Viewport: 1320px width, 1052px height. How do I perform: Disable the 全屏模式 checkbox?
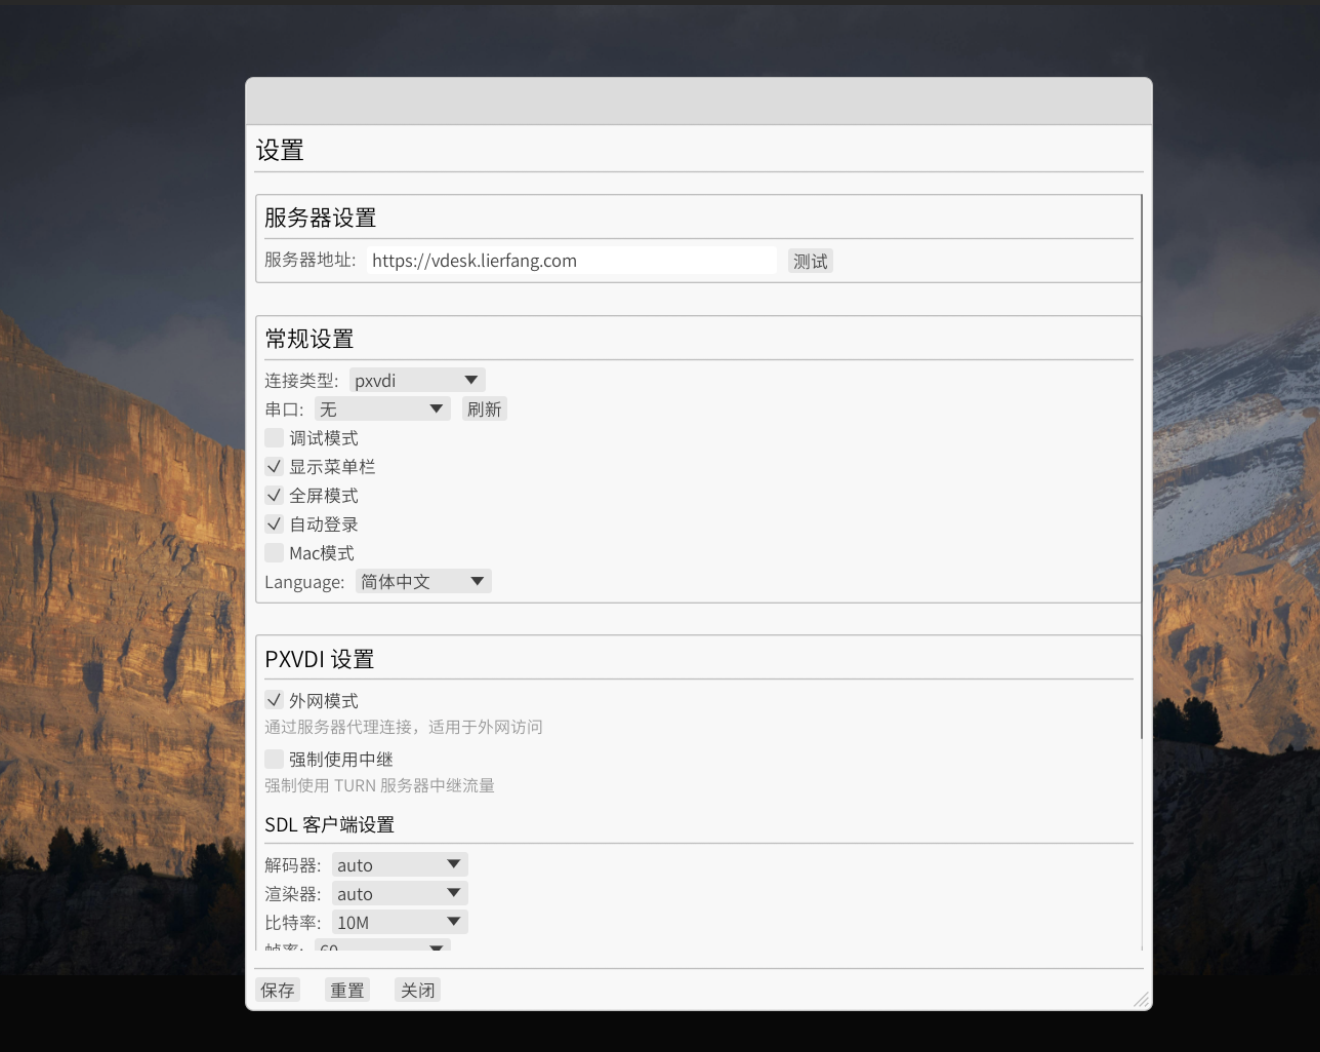click(274, 495)
